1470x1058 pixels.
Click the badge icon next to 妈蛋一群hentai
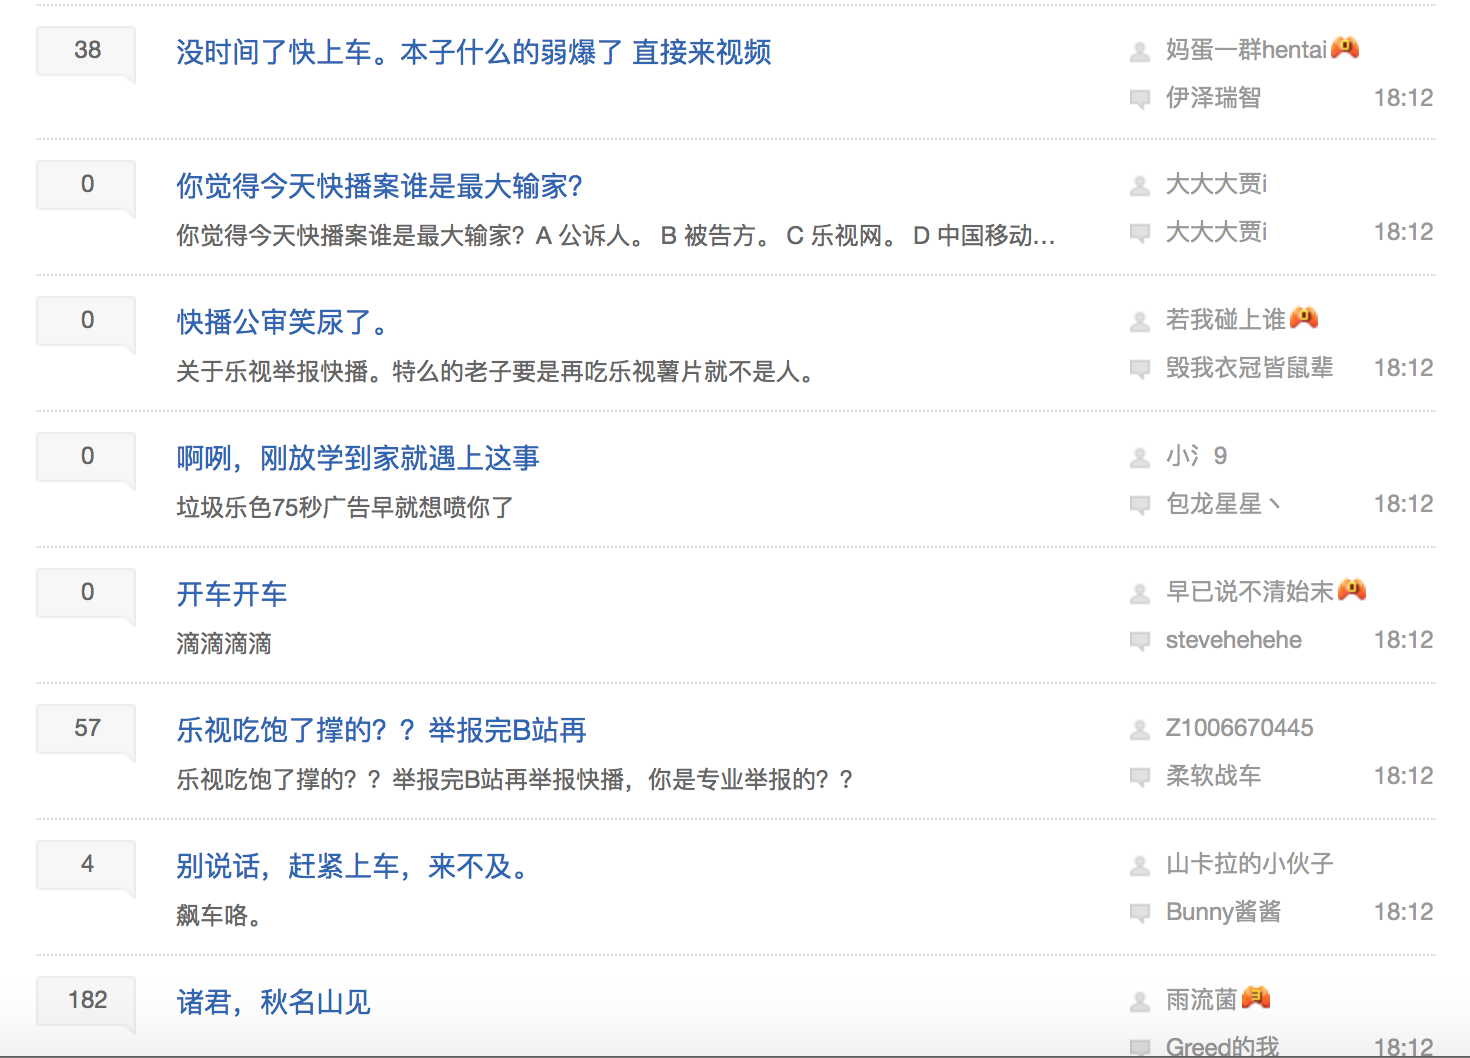click(1345, 48)
